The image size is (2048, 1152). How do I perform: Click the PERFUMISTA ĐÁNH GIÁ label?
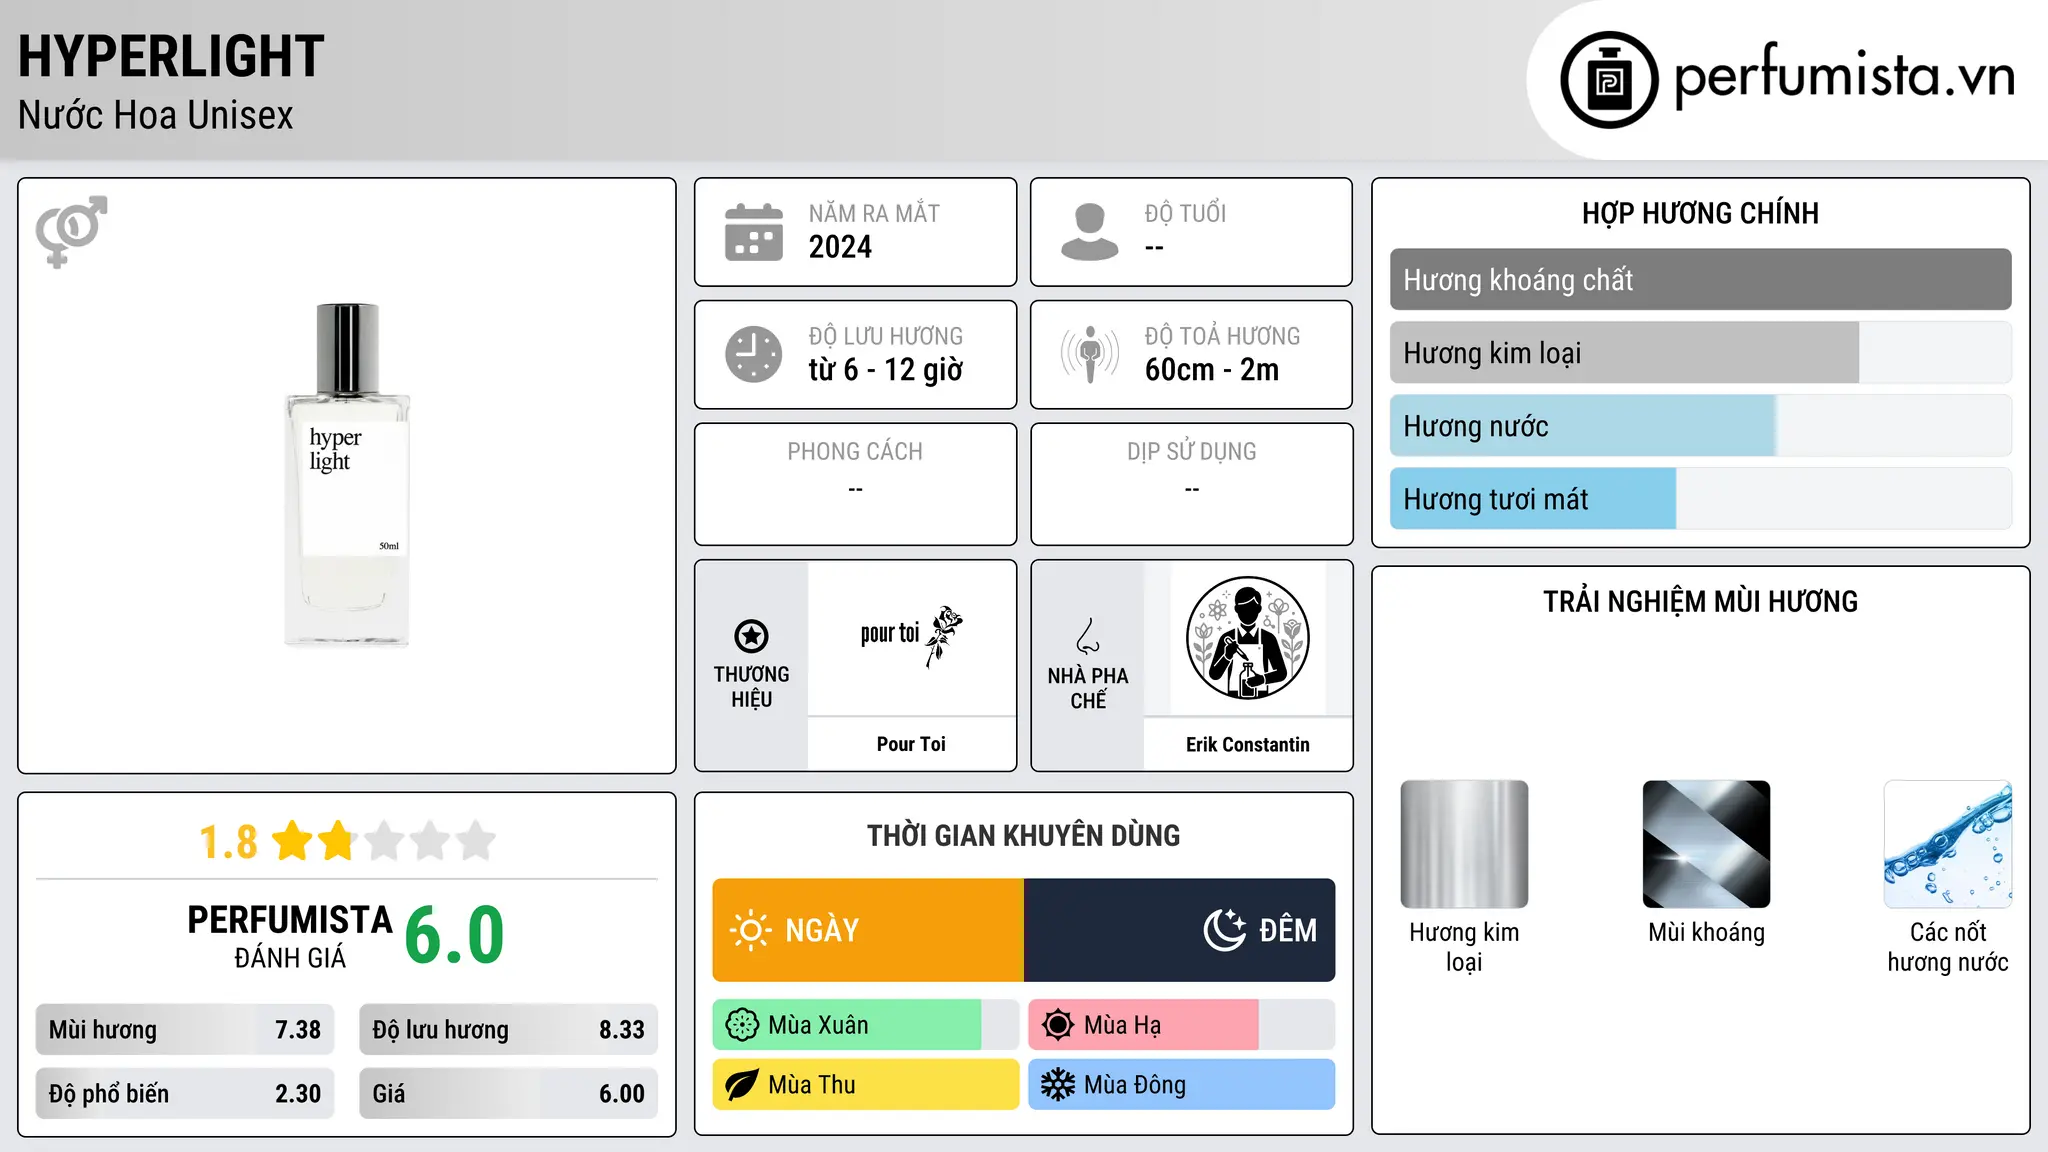coord(290,937)
